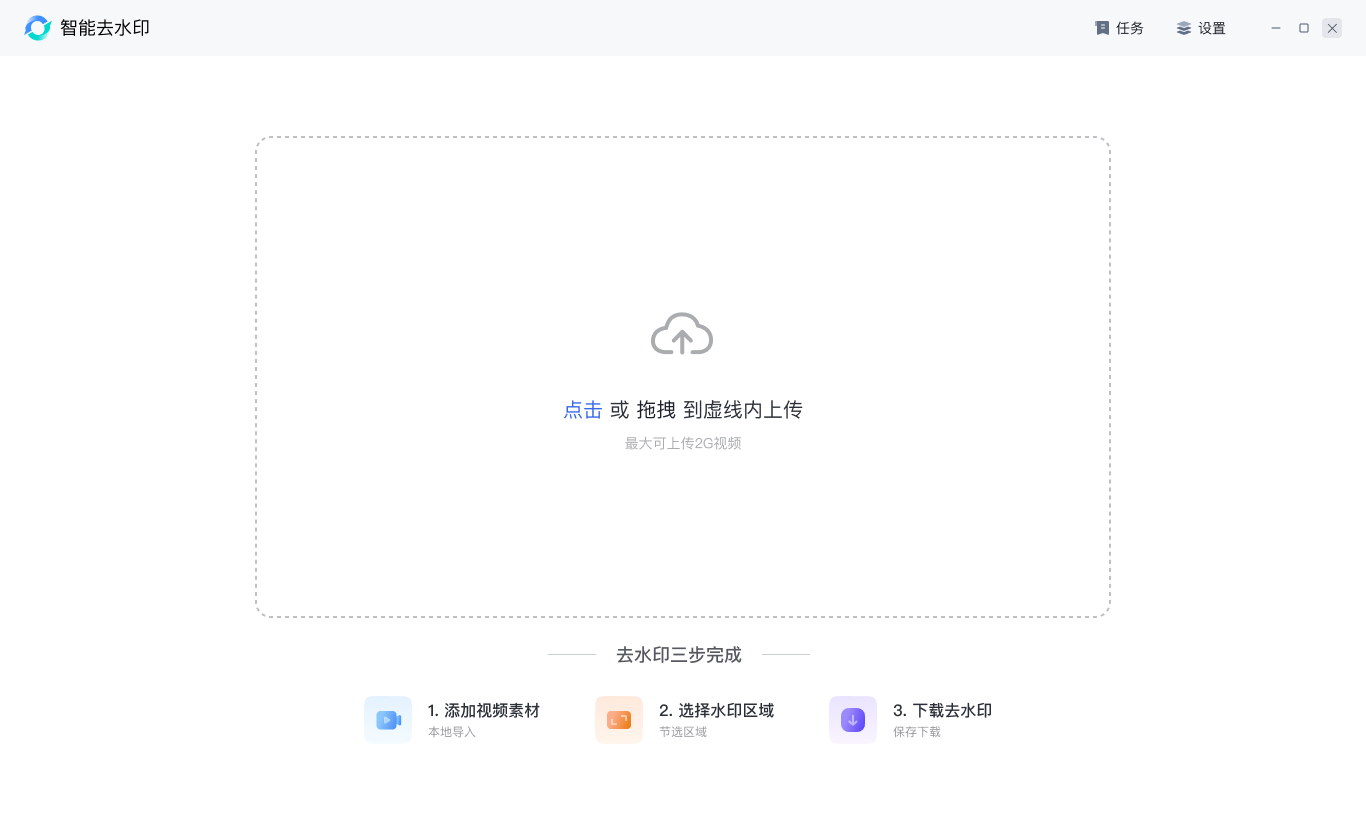Click the 最大可上传2G视频 hint text
This screenshot has height=820, width=1366.
[x=683, y=443]
